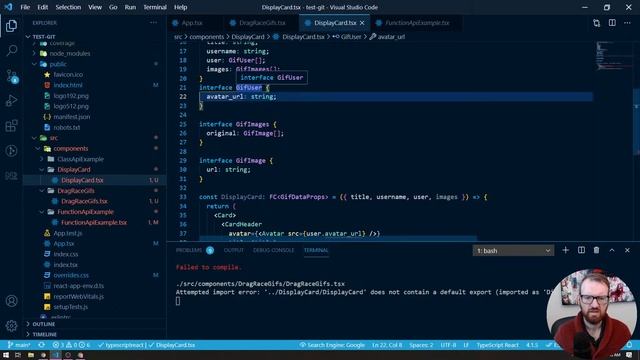Open the Search view in activity bar
640x360 pixels.
(x=11, y=51)
